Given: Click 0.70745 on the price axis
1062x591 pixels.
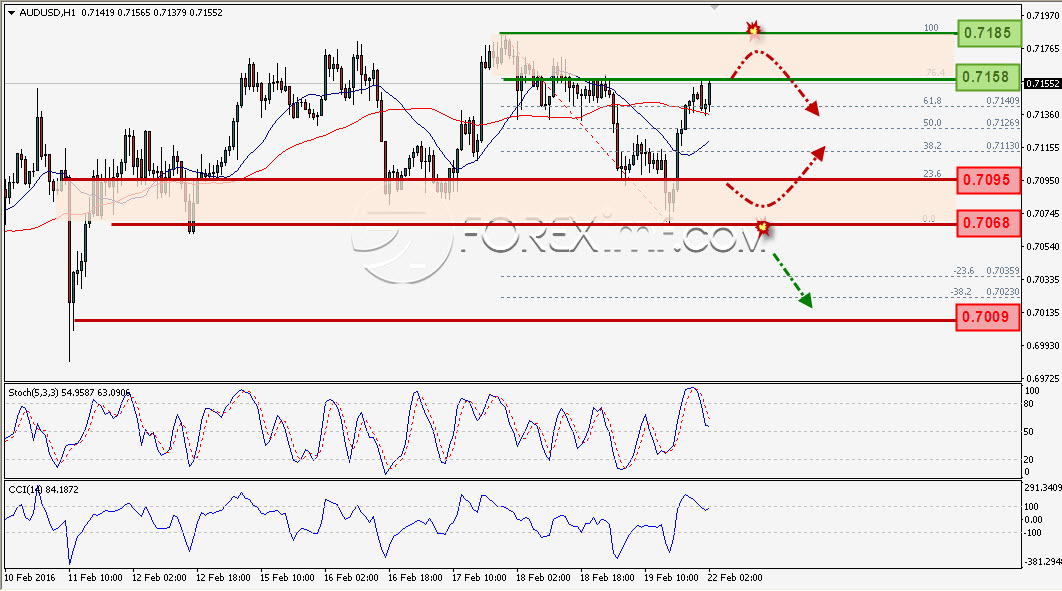Looking at the screenshot, I should [x=1043, y=214].
